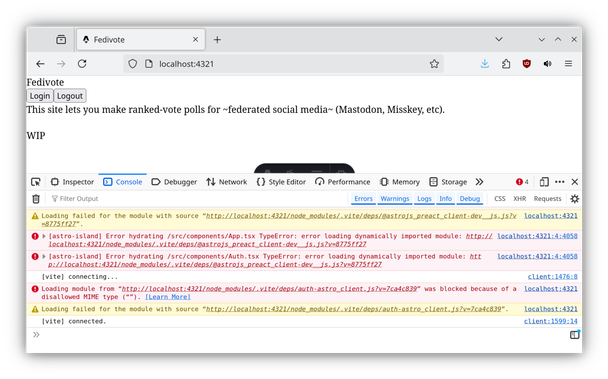Click the error count badge showing 4
This screenshot has width=608, height=379.
[x=522, y=182]
